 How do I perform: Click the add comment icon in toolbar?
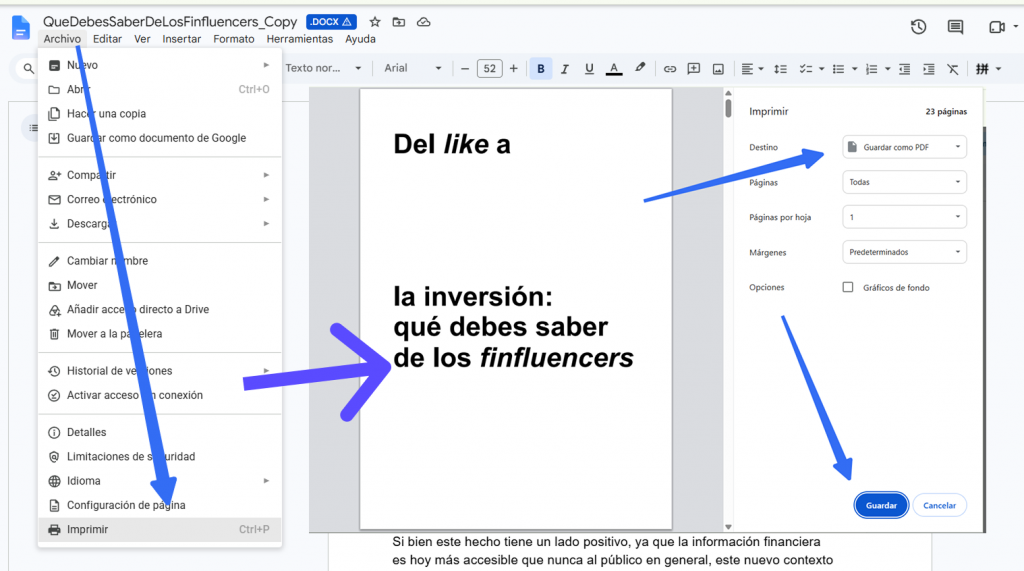point(694,69)
